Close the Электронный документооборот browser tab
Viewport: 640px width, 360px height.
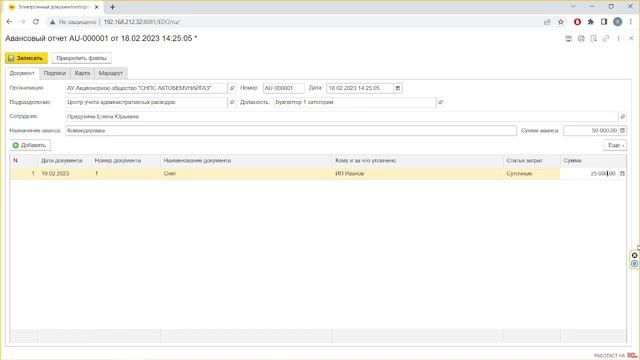[97, 7]
